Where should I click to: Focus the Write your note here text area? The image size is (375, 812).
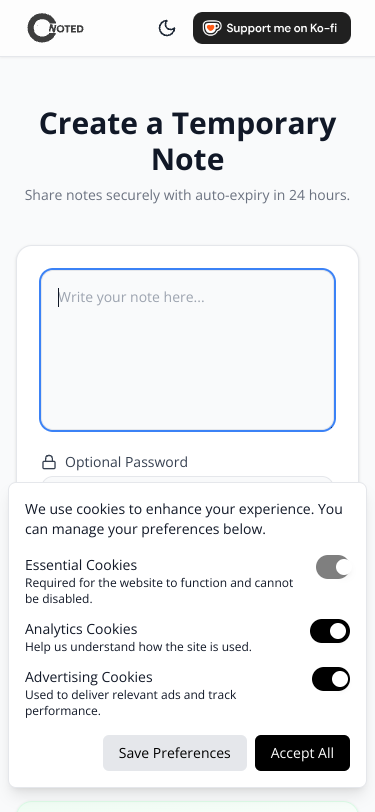pos(188,350)
